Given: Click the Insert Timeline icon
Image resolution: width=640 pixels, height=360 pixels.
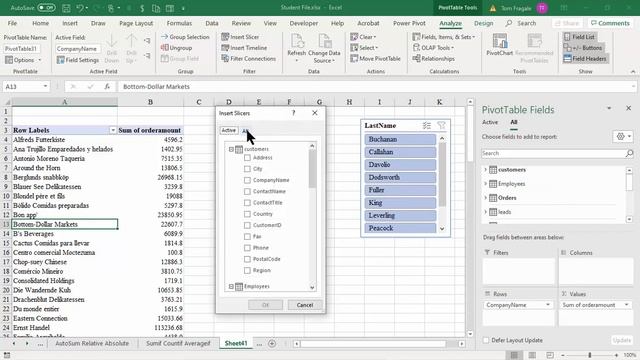Looking at the screenshot, I should [225, 48].
